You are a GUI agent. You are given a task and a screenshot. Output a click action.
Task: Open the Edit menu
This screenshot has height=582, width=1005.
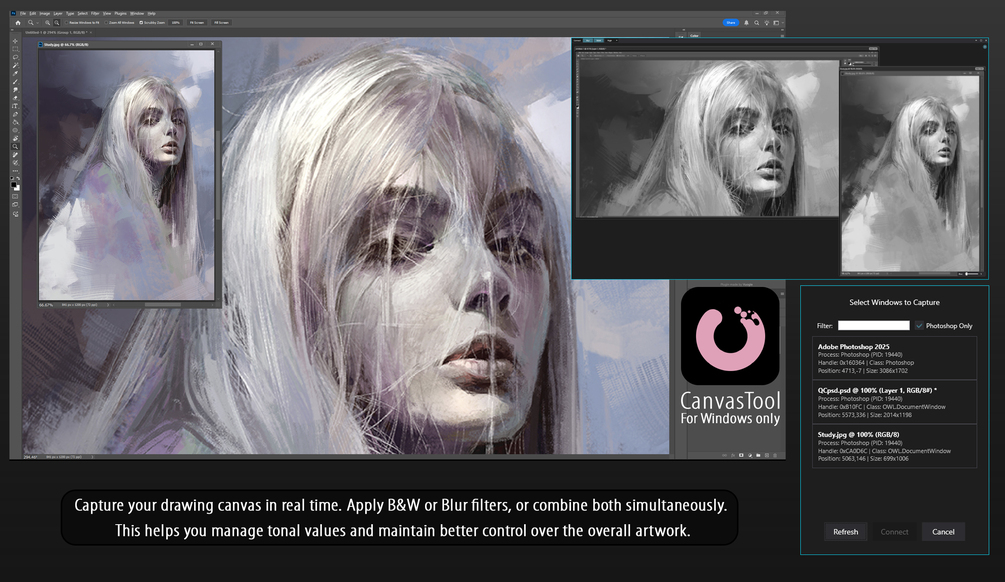click(33, 13)
